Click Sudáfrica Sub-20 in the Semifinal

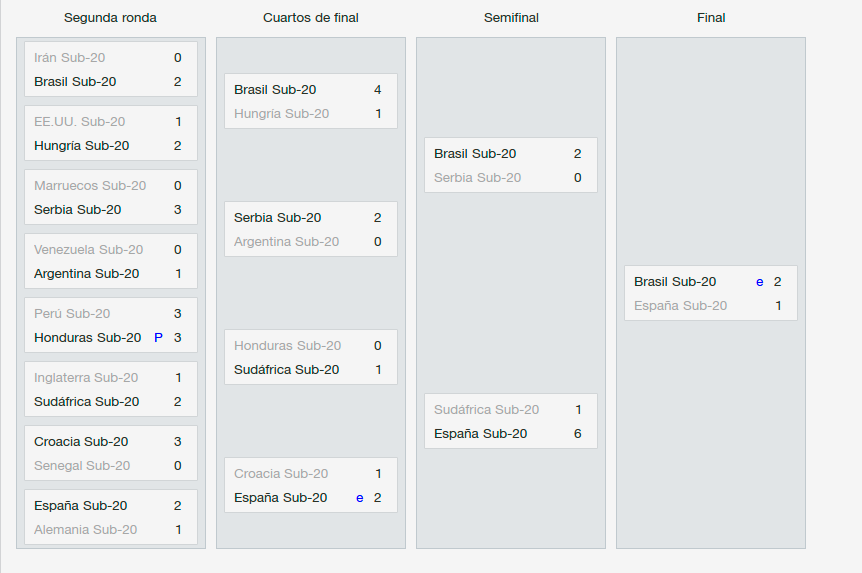tap(486, 410)
